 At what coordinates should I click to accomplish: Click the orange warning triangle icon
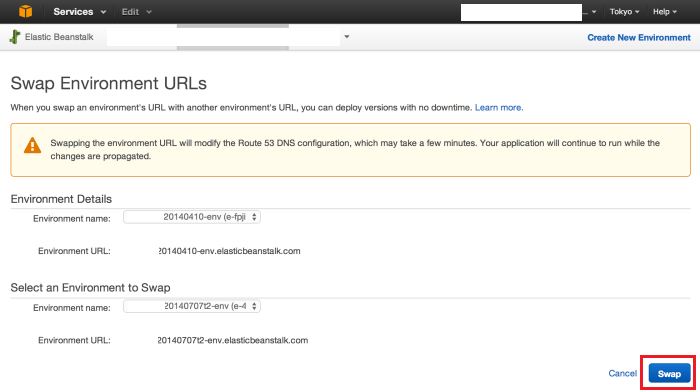coord(32,146)
